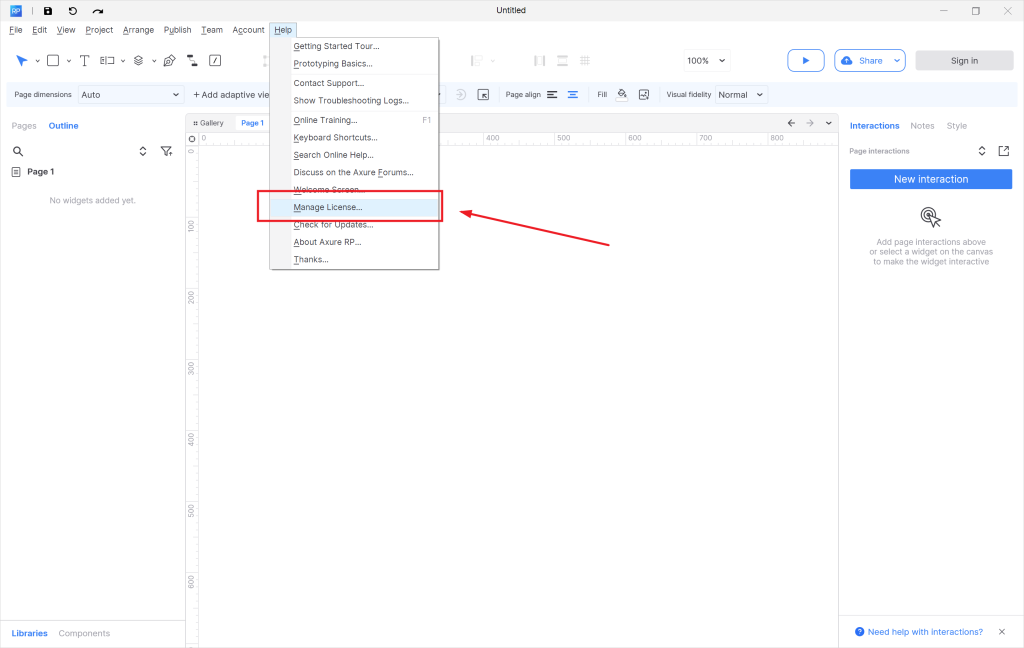Activate the Connector tool
This screenshot has width=1024, height=648.
click(x=192, y=61)
